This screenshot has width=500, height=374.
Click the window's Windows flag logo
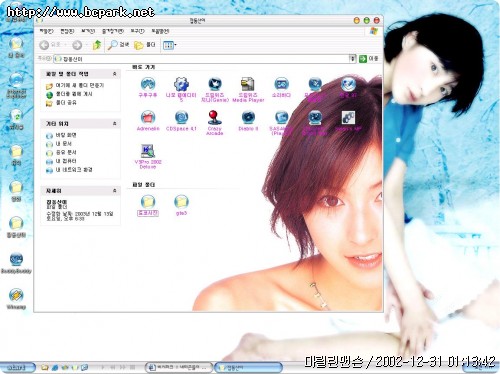point(374,31)
